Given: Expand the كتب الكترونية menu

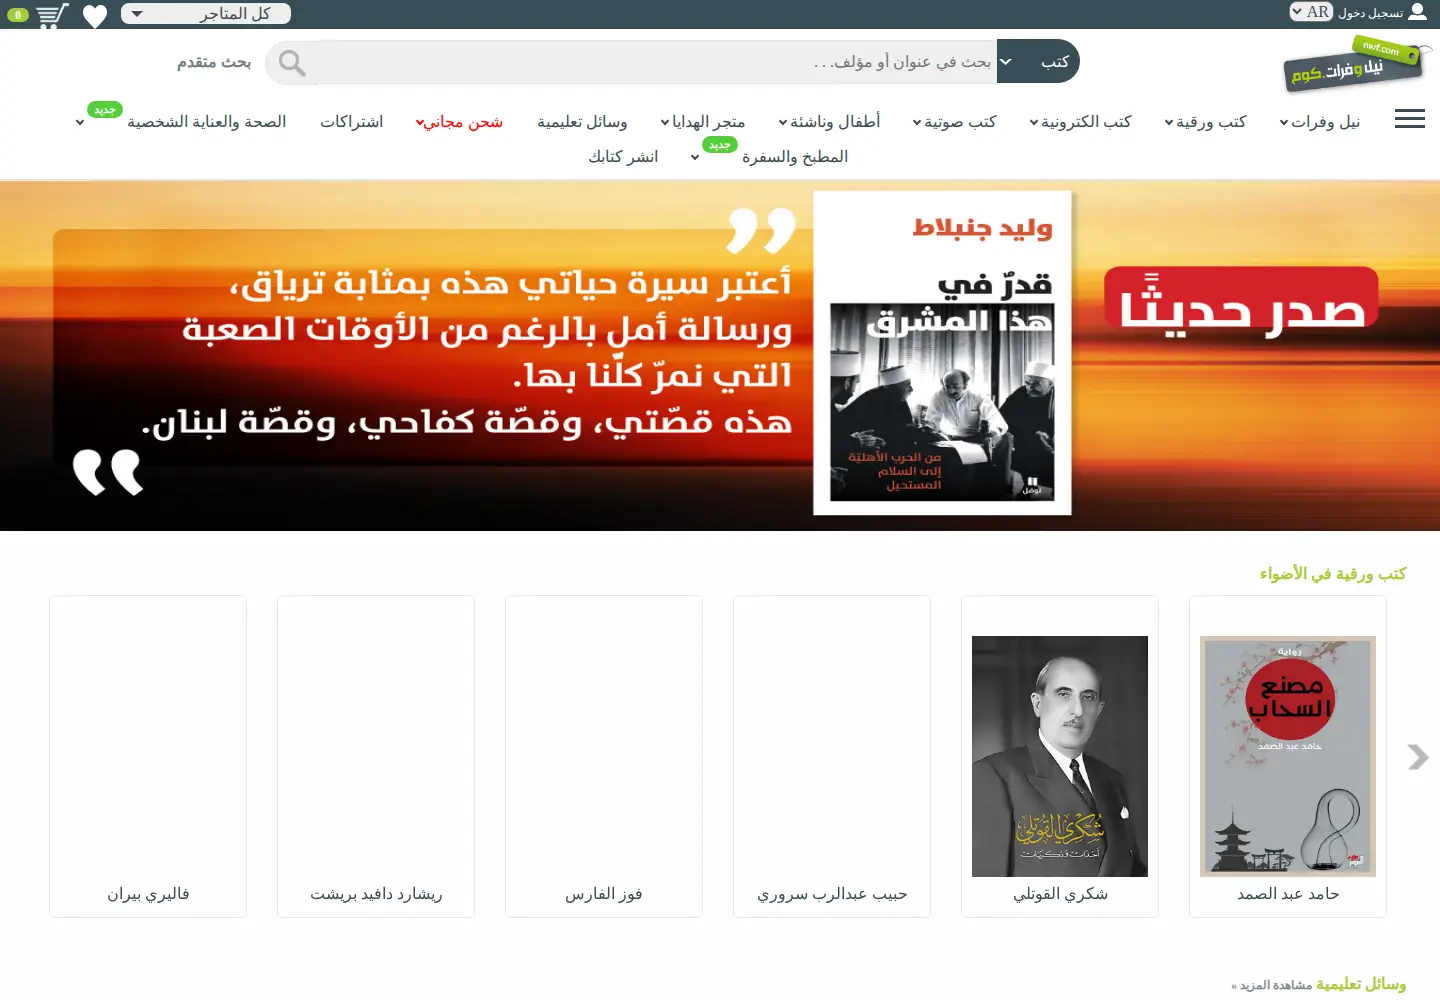Looking at the screenshot, I should pos(1080,122).
